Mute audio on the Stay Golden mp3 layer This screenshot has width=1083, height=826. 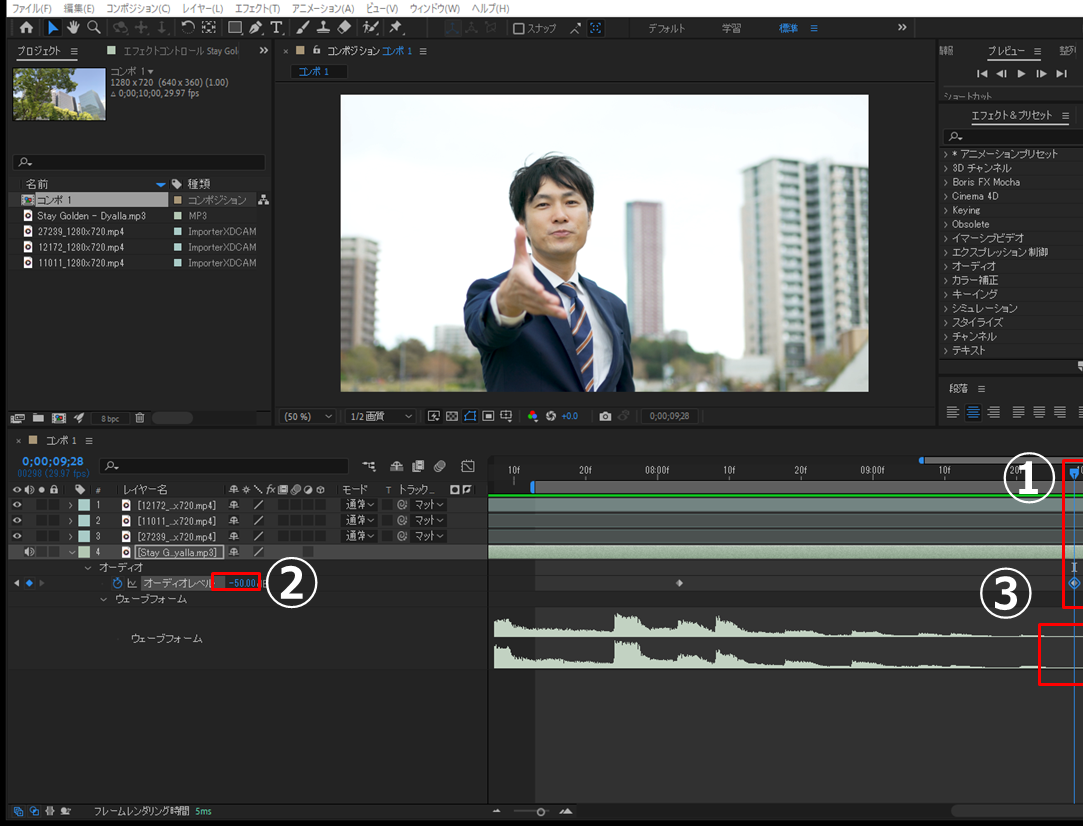pyautogui.click(x=29, y=552)
